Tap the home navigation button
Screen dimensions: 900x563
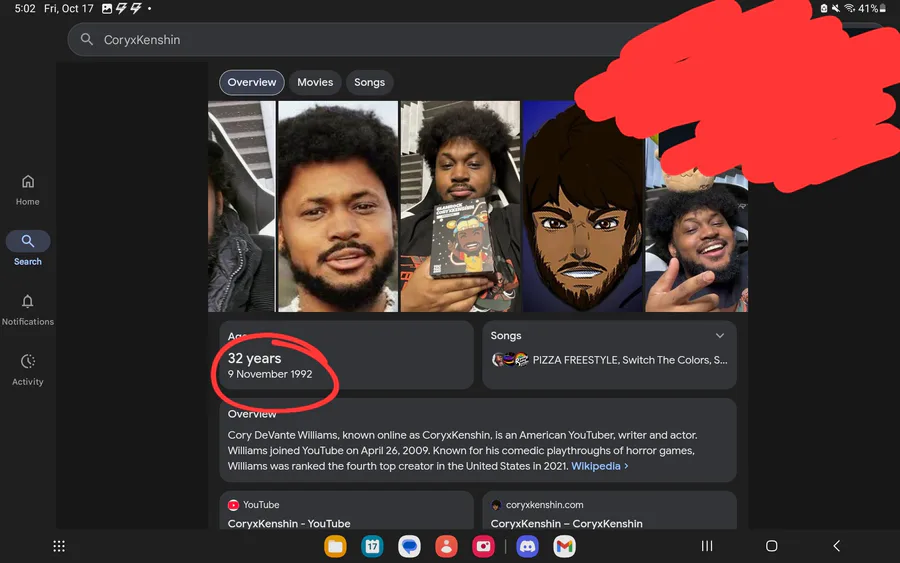coord(771,546)
